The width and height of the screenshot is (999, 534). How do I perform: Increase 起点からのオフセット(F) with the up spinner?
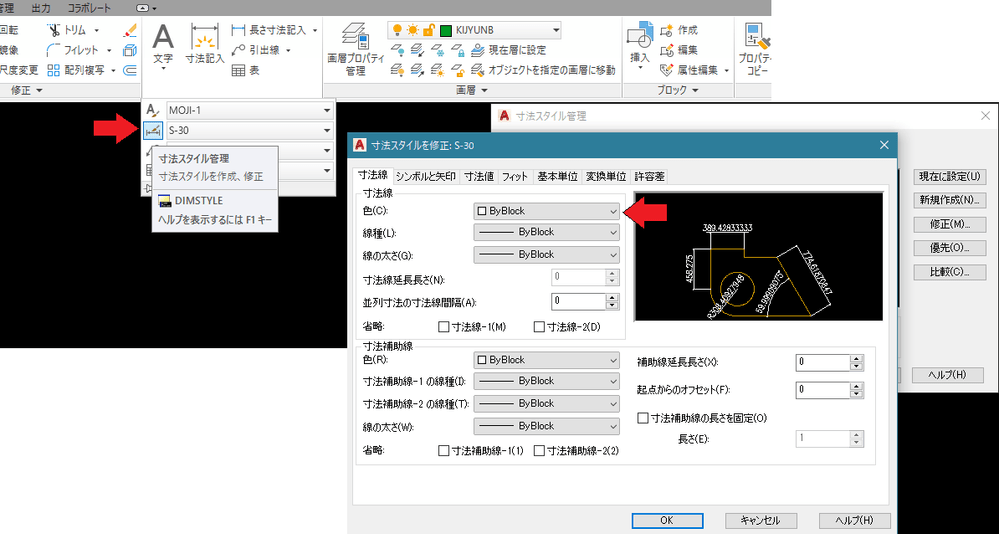point(857,386)
